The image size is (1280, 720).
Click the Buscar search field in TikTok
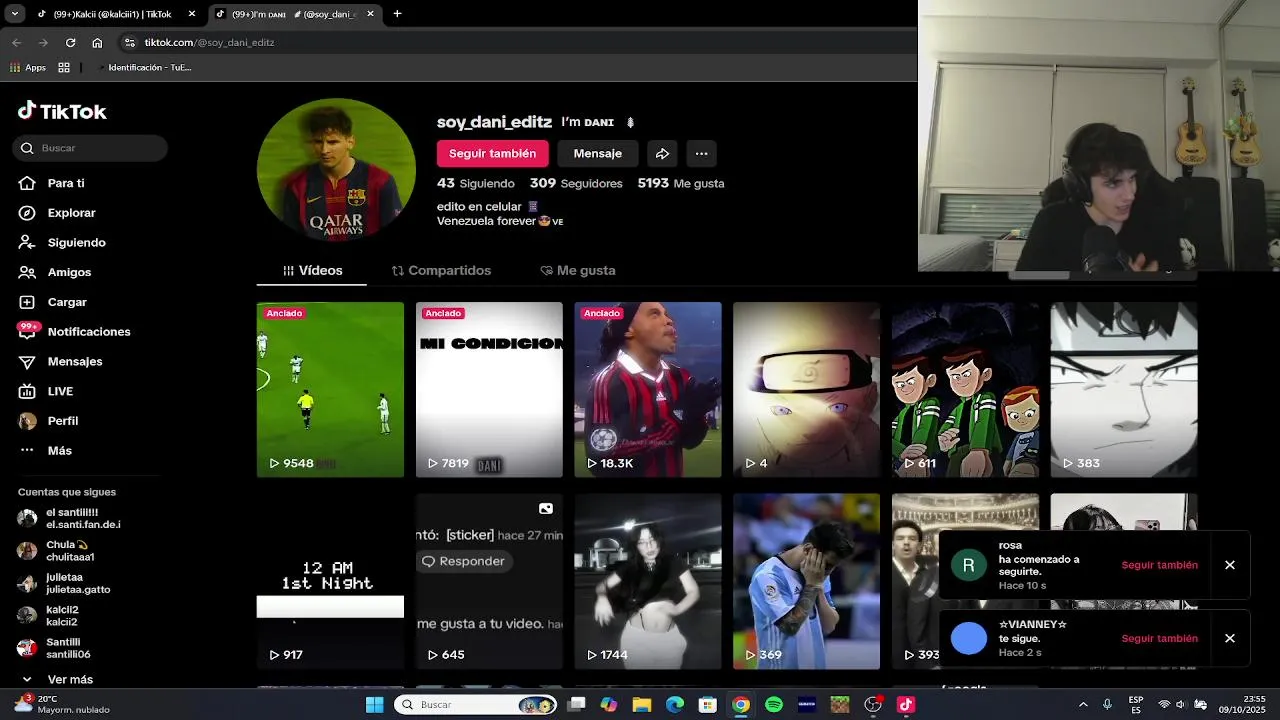click(90, 148)
